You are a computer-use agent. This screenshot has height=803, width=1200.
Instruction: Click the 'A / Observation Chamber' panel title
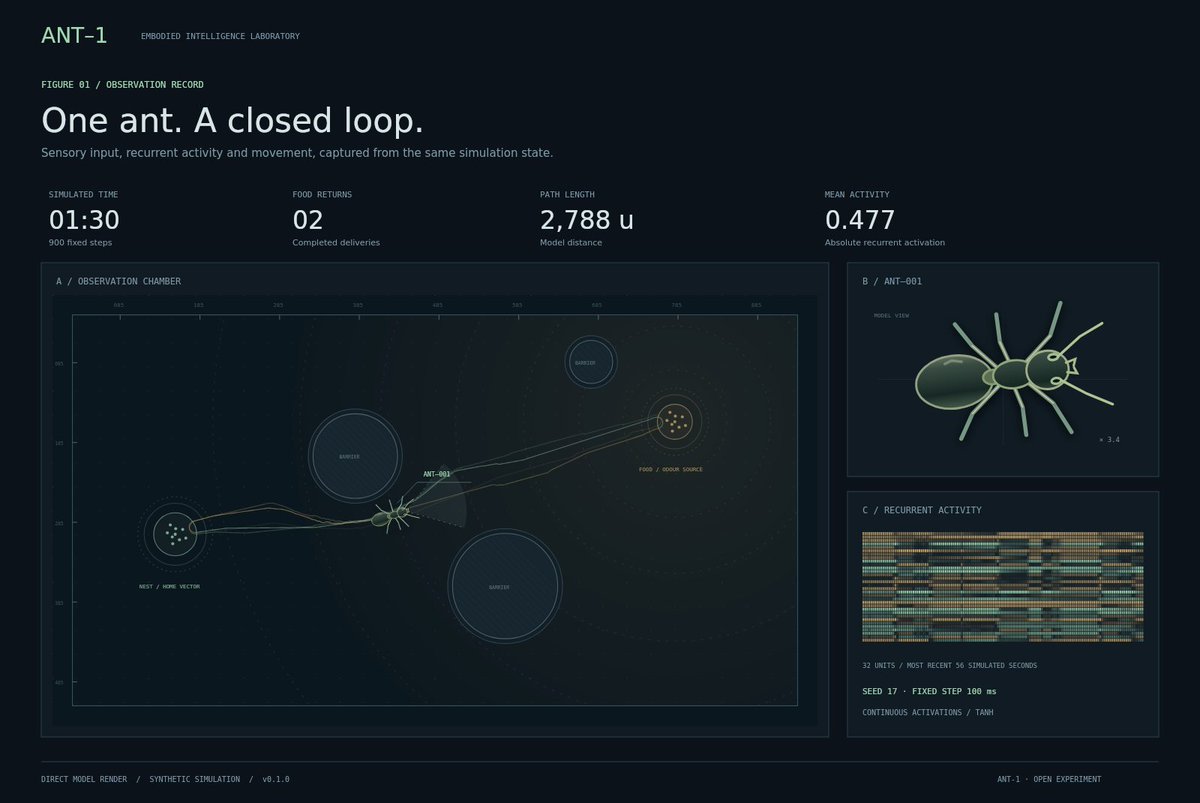pyautogui.click(x=119, y=282)
